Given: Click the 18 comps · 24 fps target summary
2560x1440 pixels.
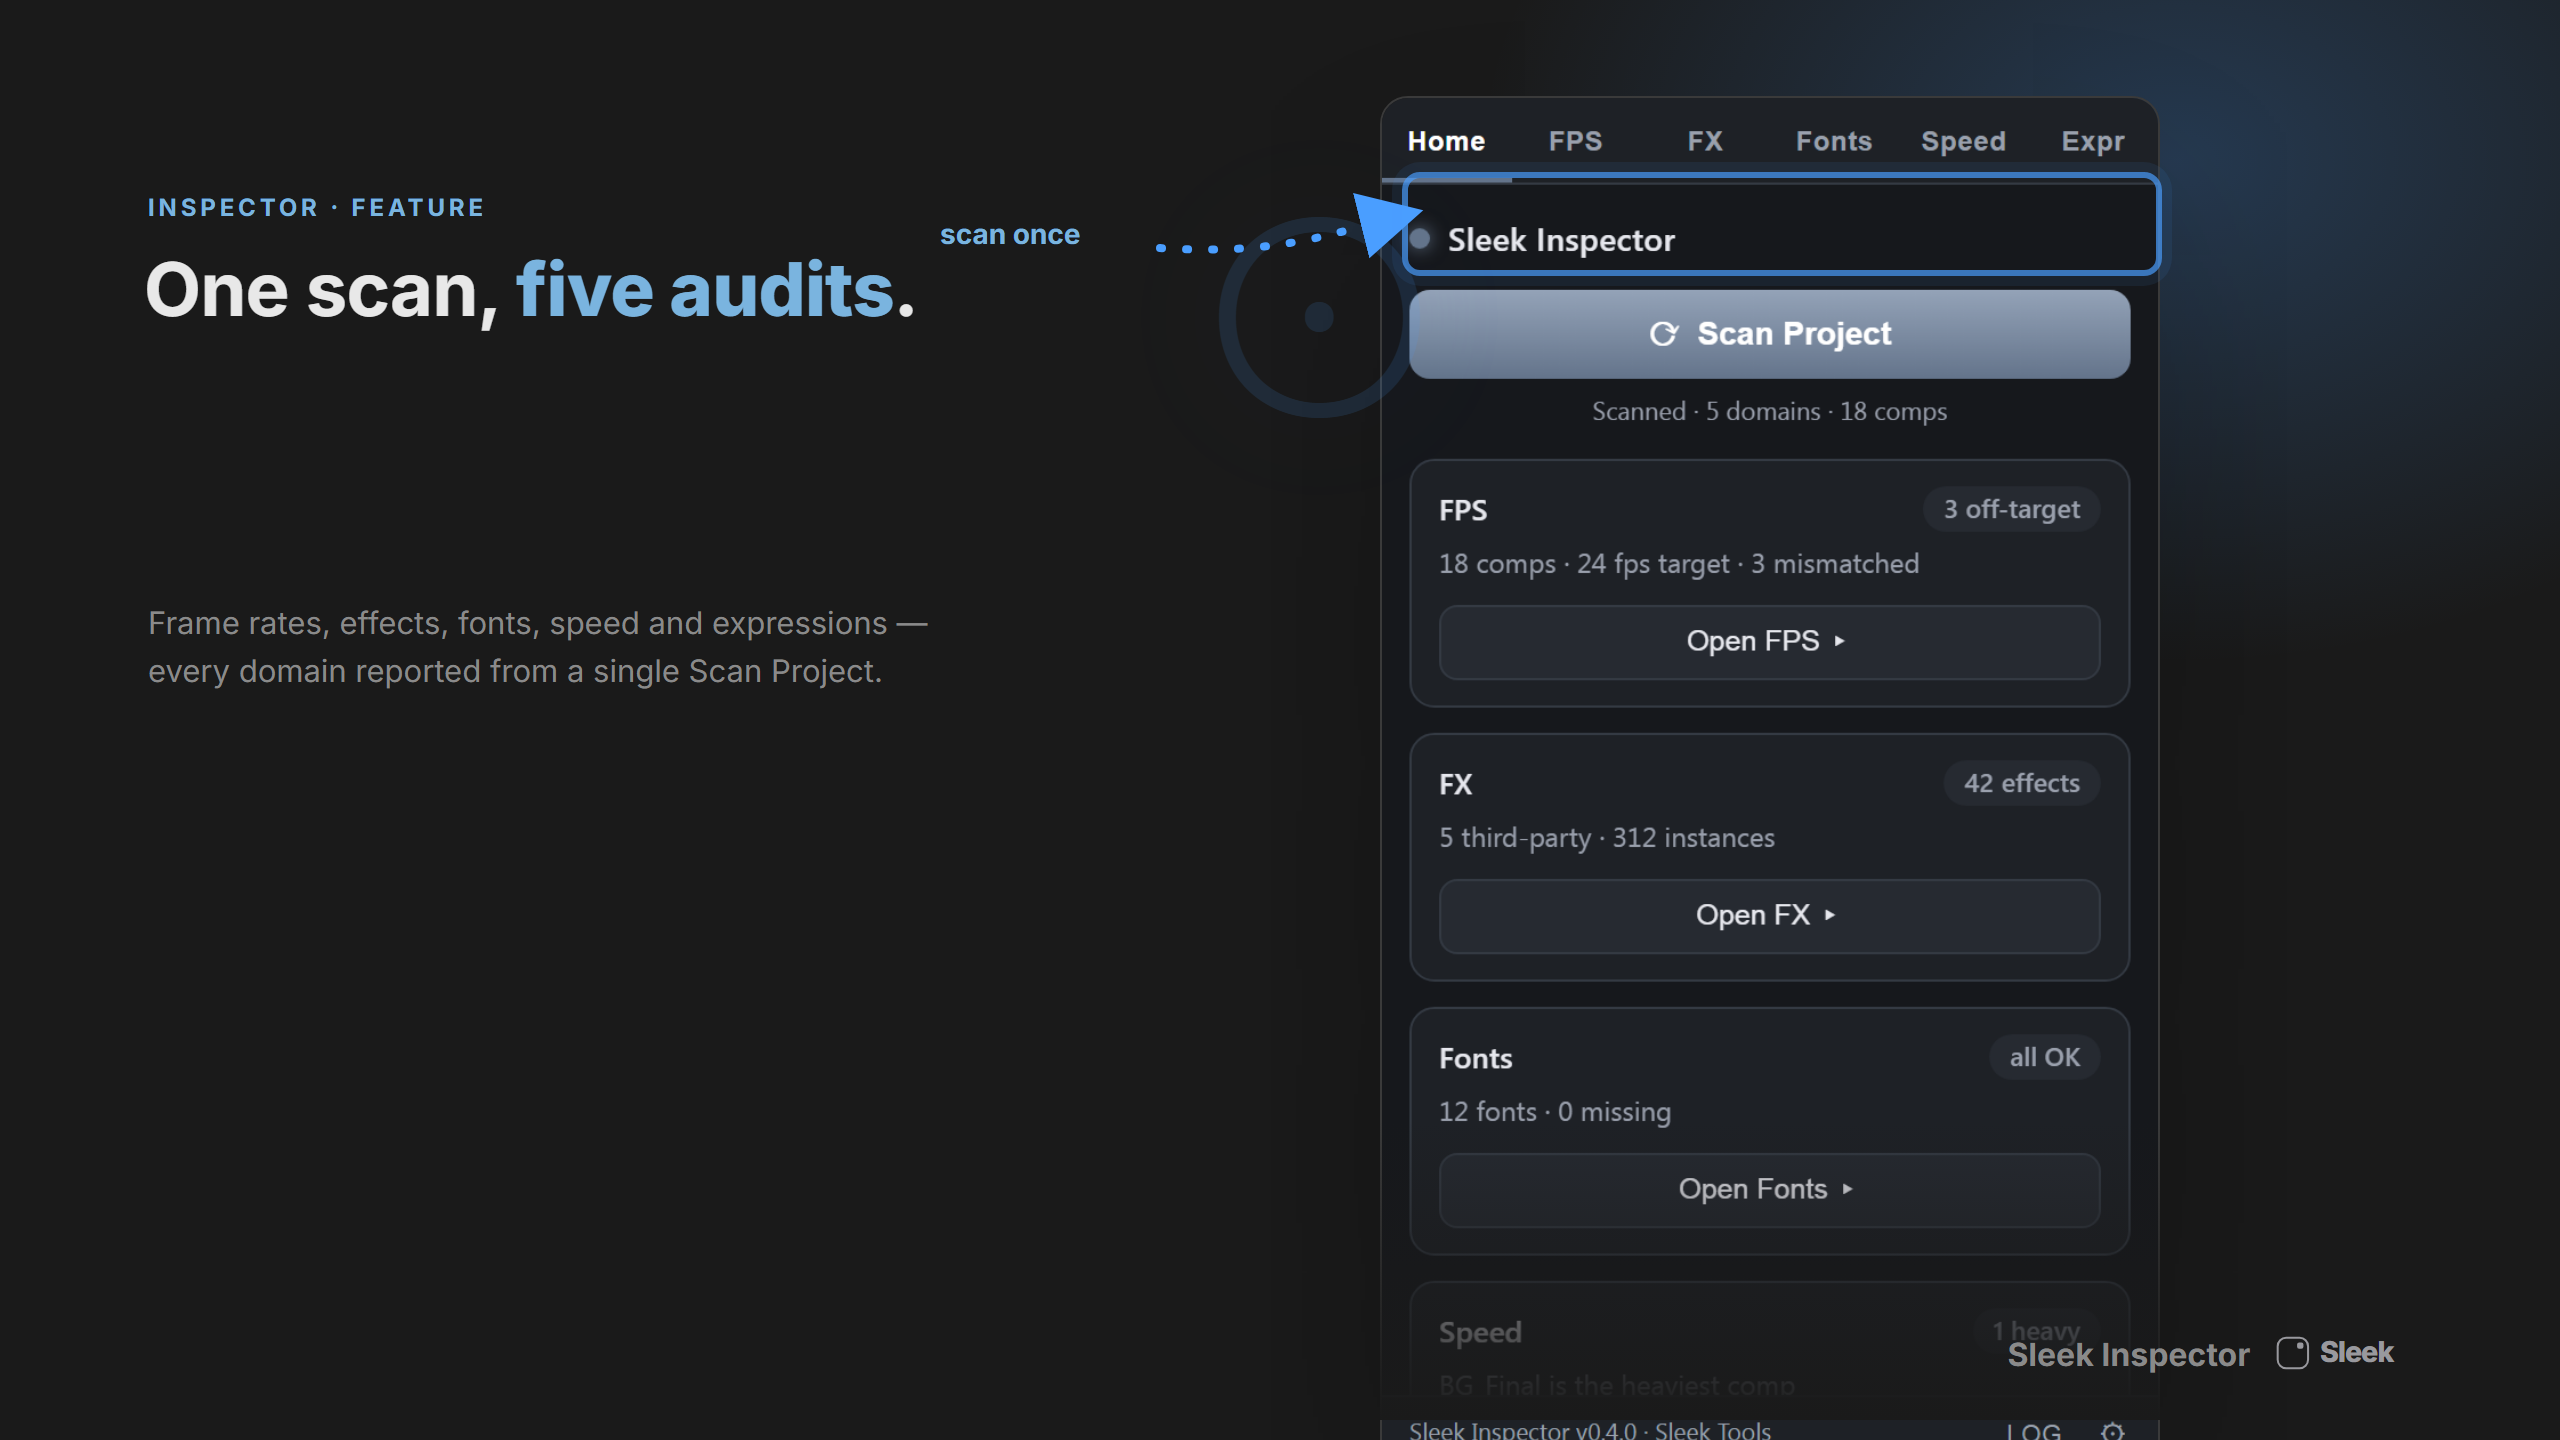Looking at the screenshot, I should tap(1679, 564).
